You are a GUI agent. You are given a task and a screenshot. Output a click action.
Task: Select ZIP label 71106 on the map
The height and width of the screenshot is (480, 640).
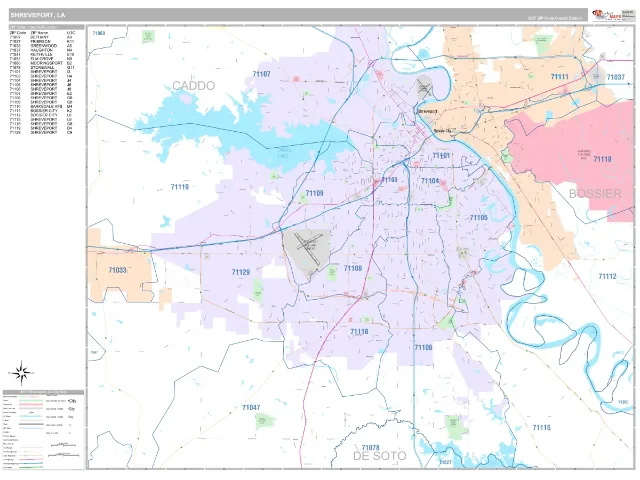coord(423,347)
